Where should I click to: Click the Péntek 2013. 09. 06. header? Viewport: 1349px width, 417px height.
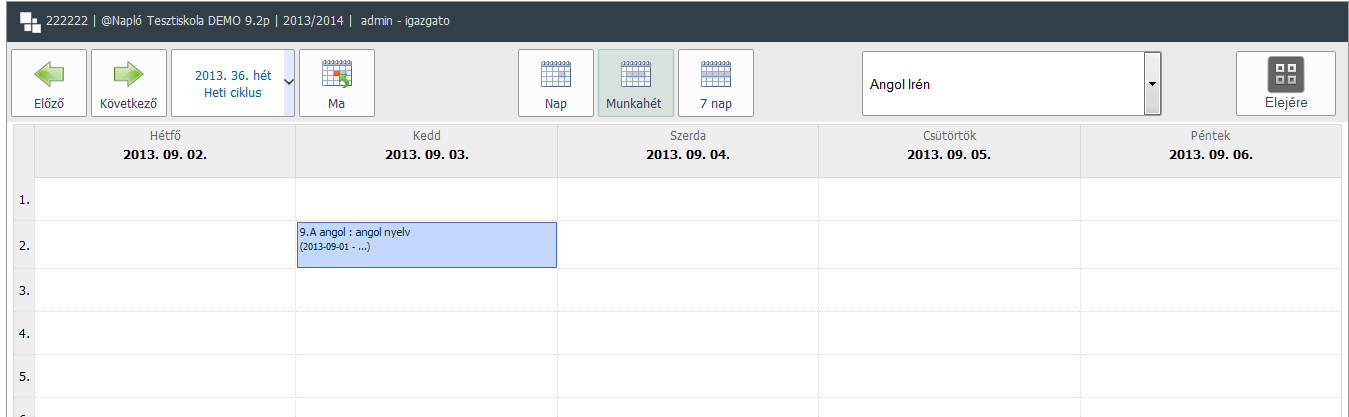click(x=1210, y=146)
